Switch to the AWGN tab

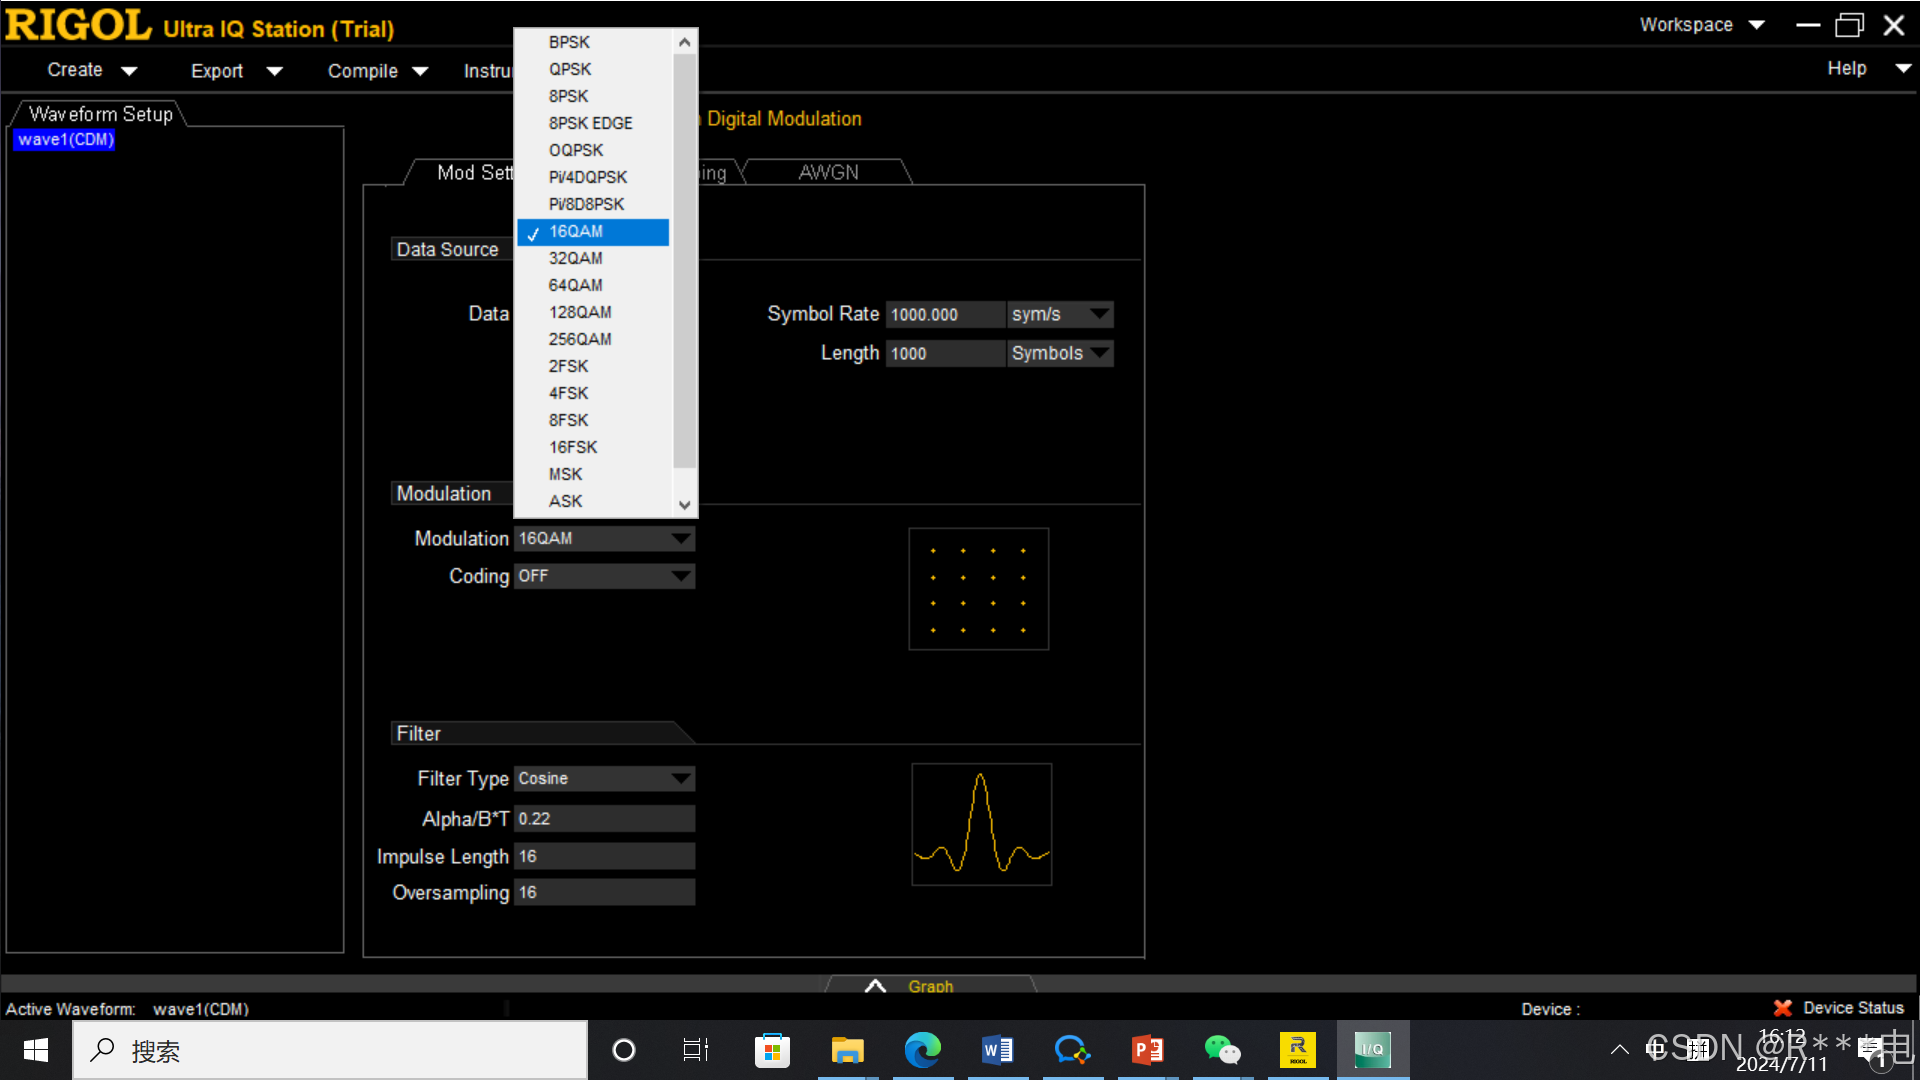point(828,172)
